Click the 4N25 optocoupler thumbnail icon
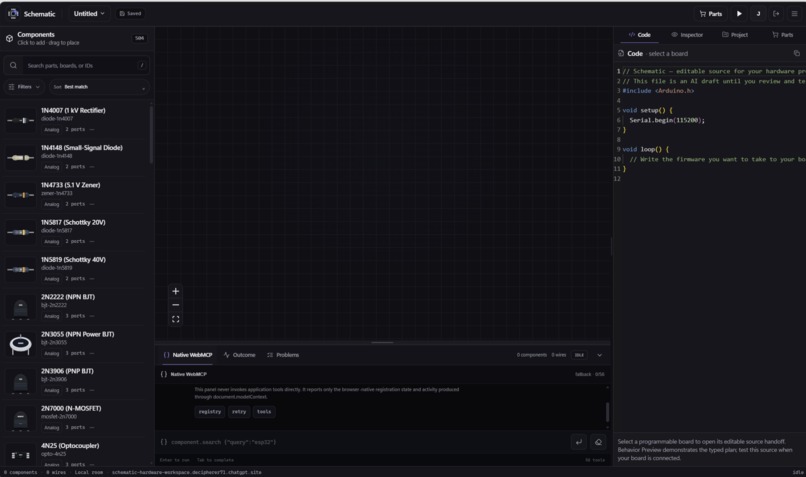This screenshot has width=806, height=477. (21, 455)
